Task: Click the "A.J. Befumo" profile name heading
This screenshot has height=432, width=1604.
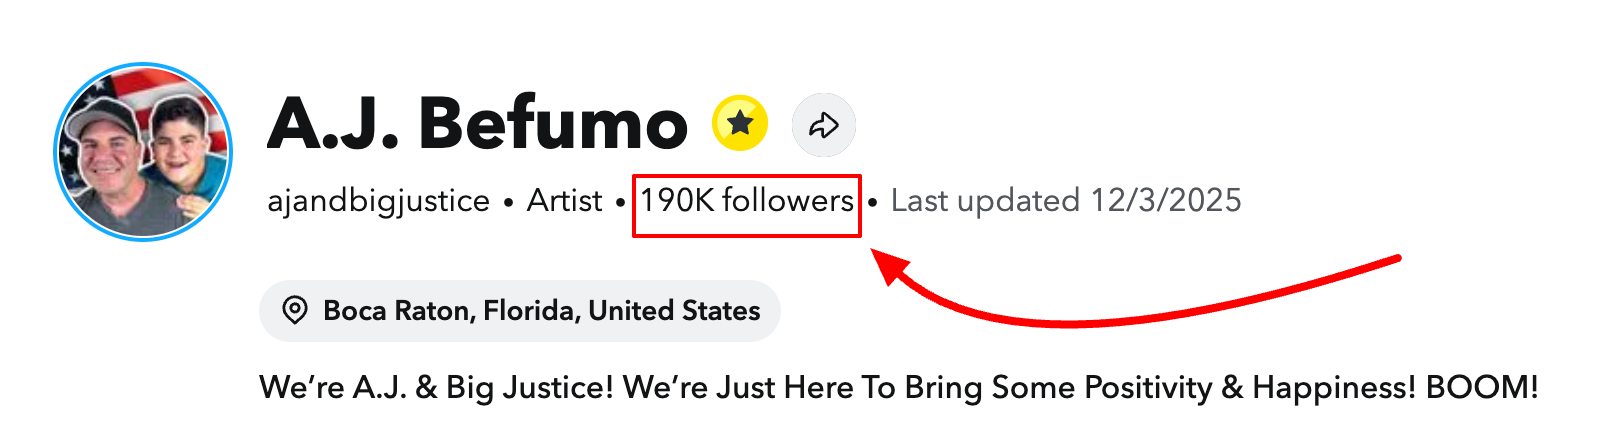Action: point(477,124)
